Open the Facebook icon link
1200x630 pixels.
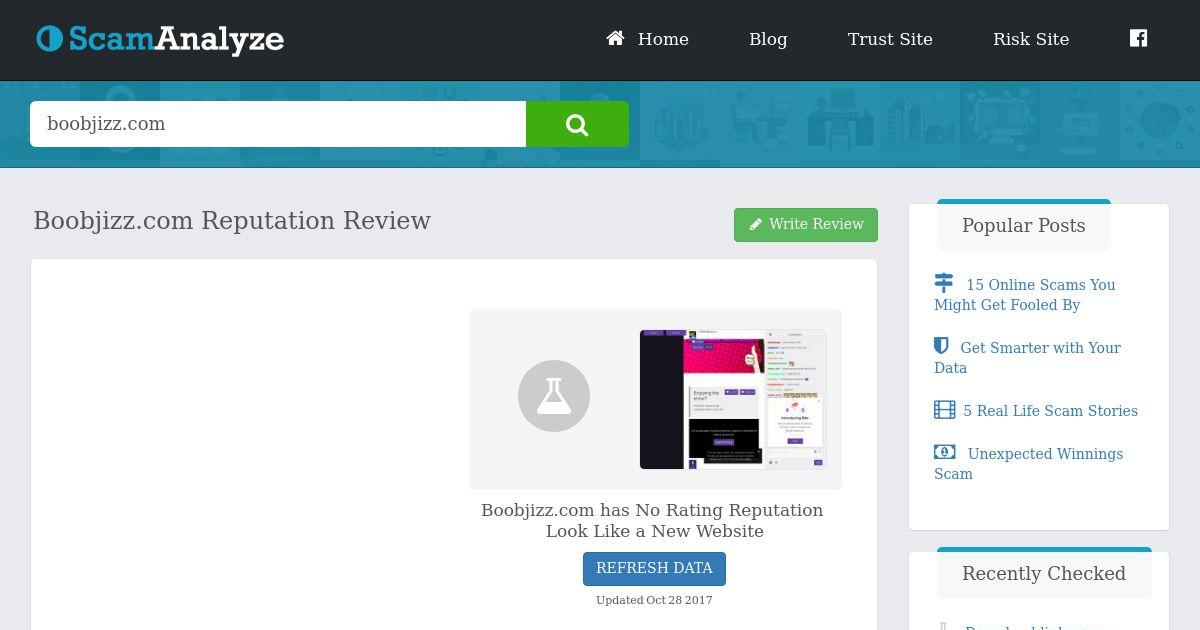[x=1138, y=38]
